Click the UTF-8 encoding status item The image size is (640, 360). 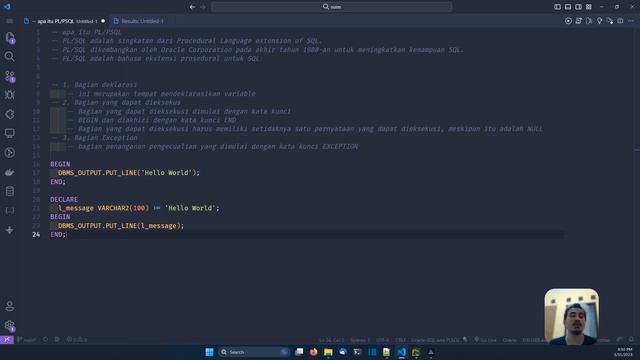coord(382,340)
